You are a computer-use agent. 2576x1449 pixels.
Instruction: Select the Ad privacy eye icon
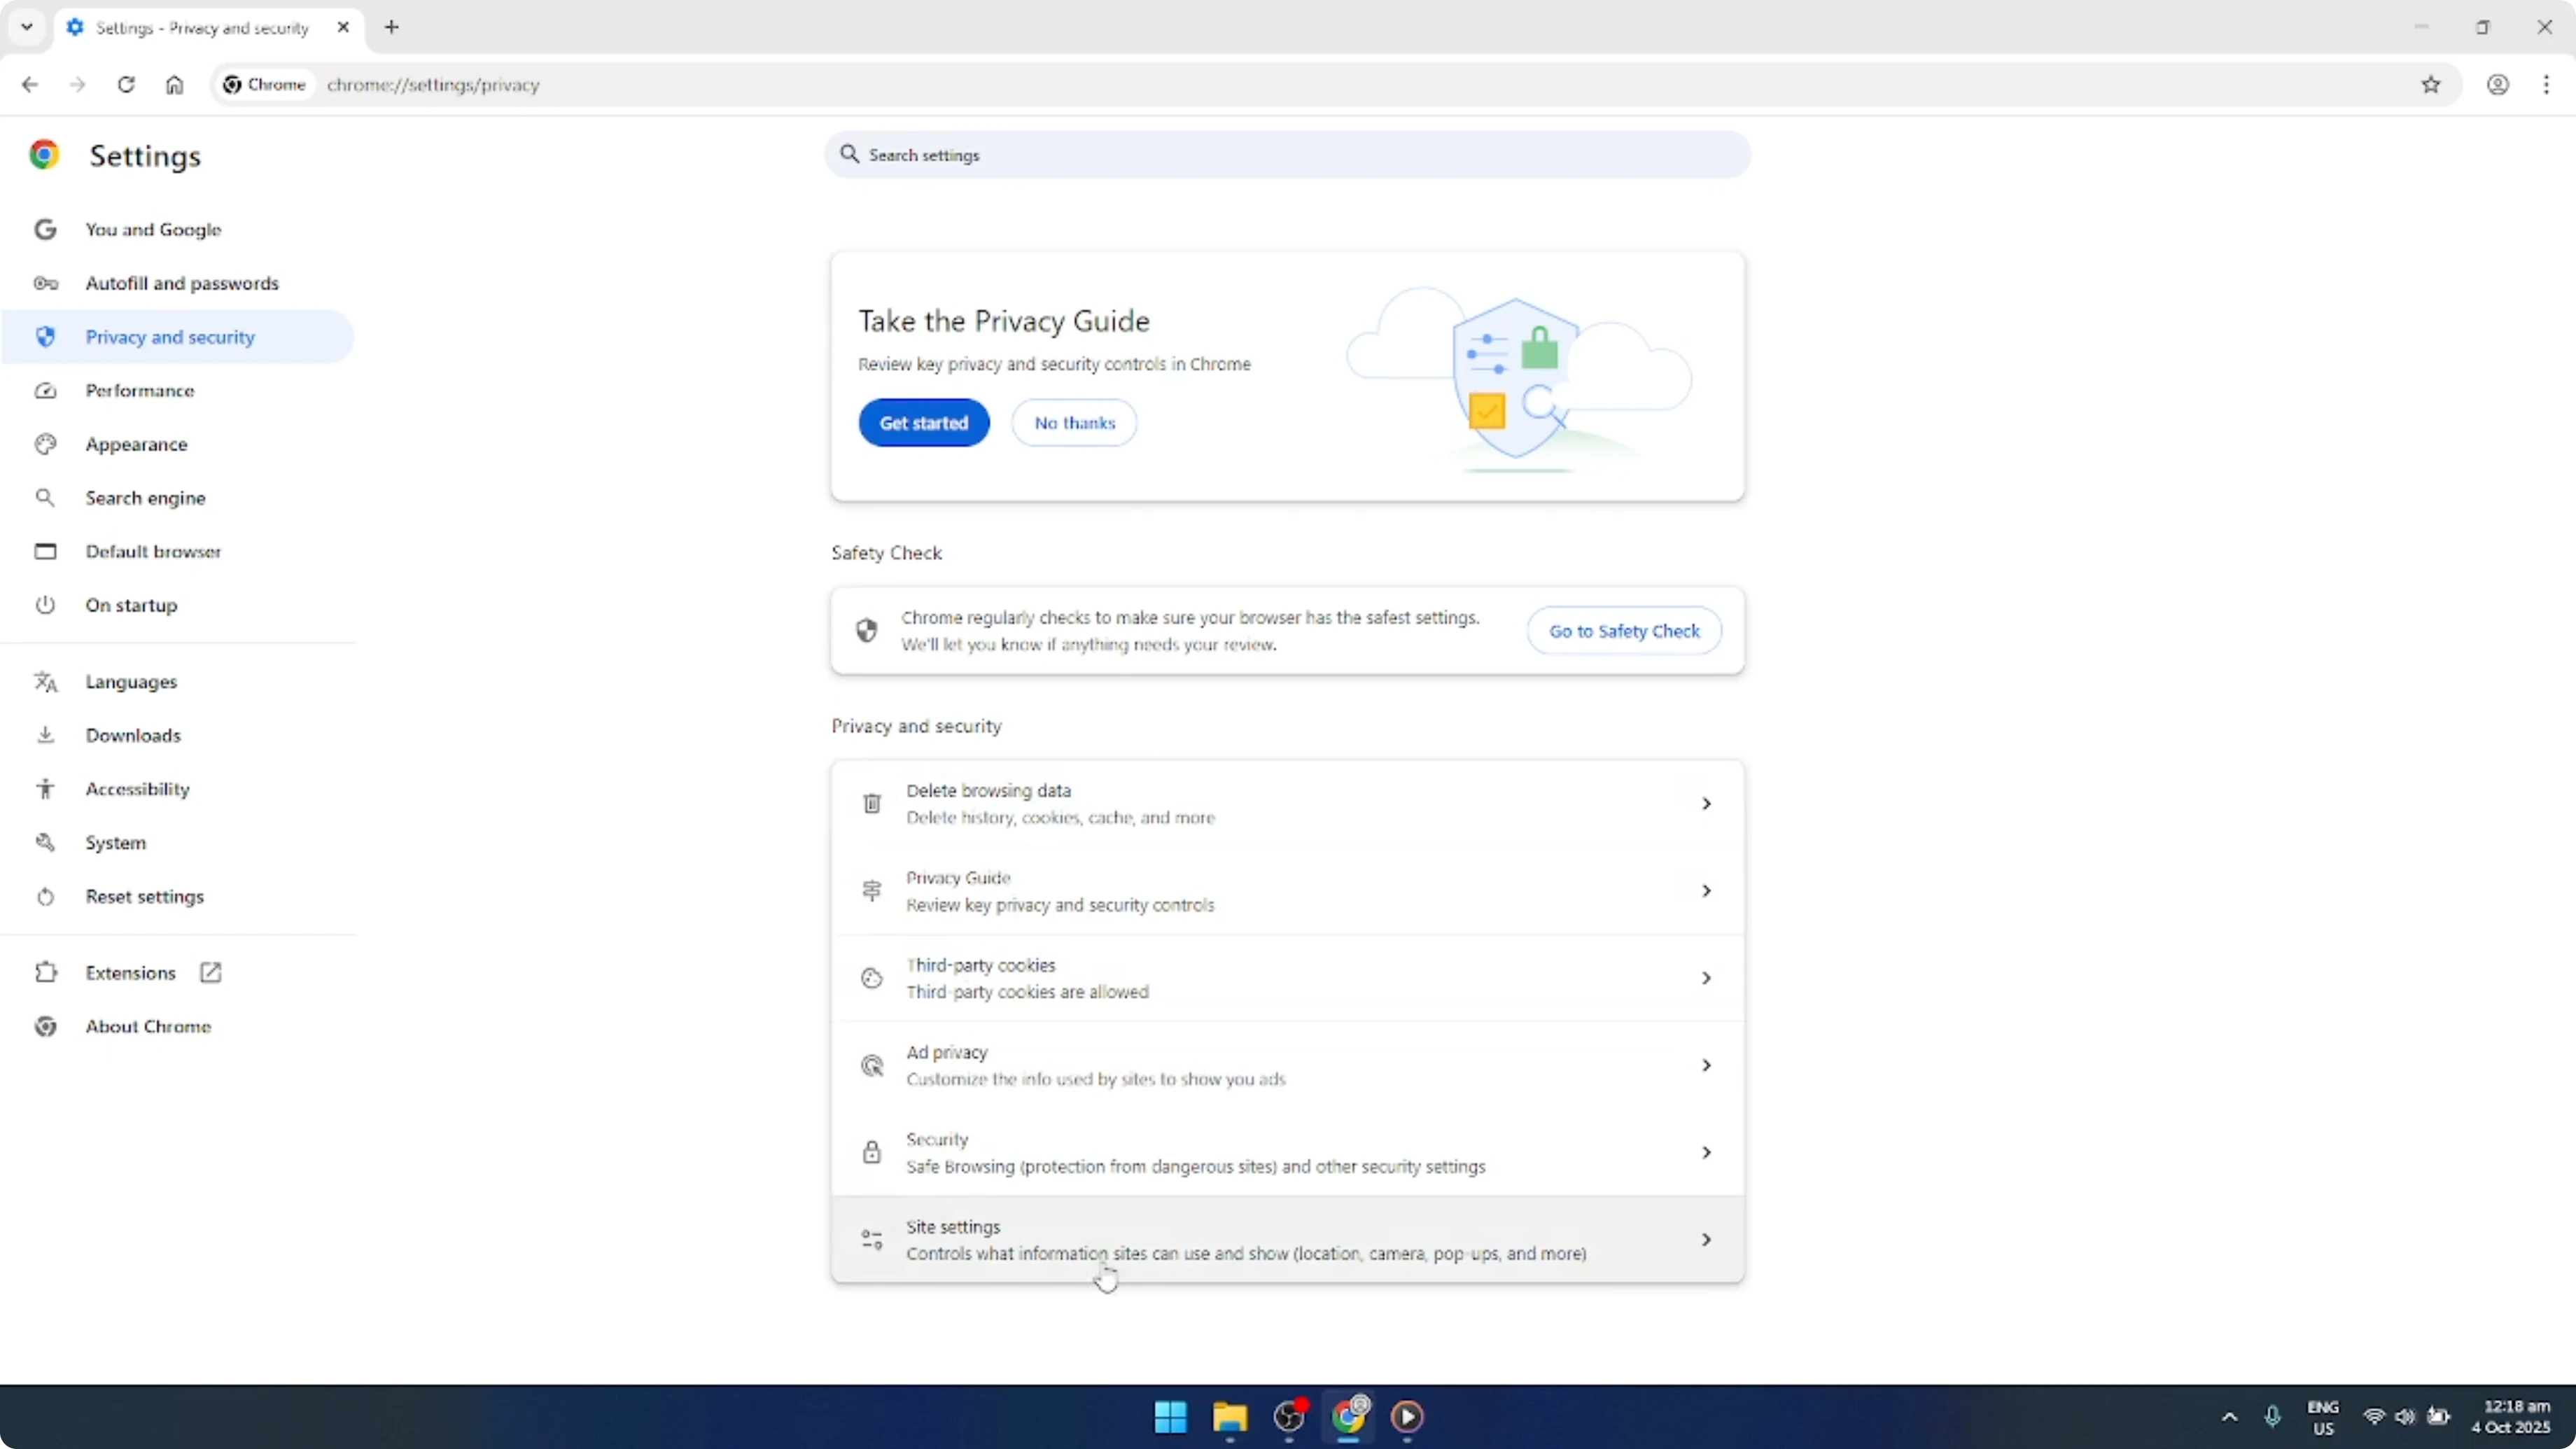[x=871, y=1065]
